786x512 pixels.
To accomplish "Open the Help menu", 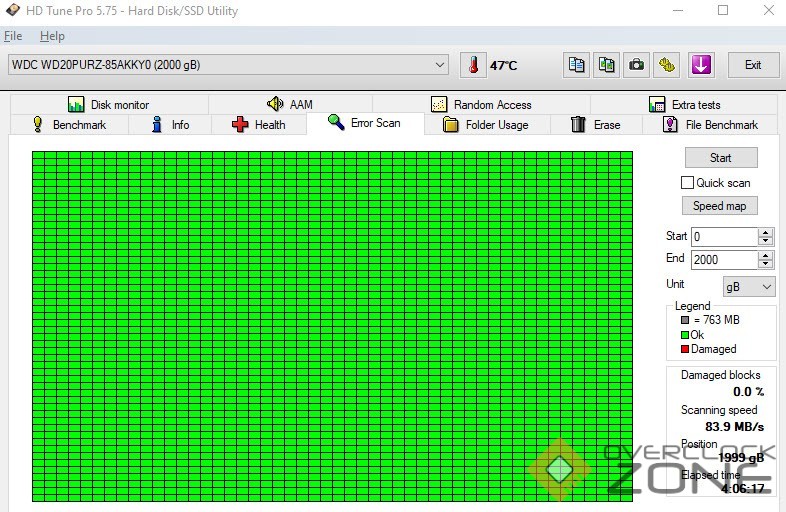I will (x=52, y=36).
